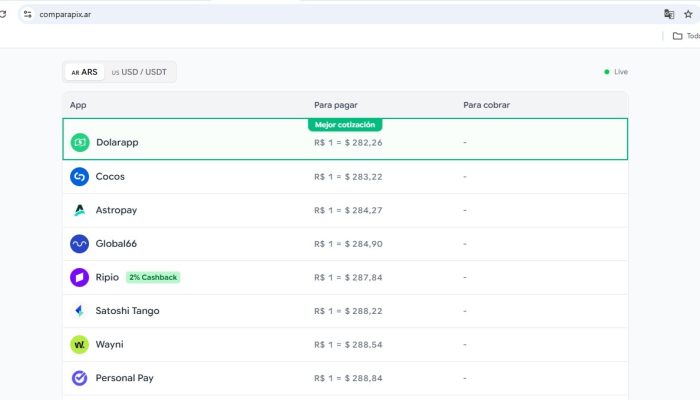The width and height of the screenshot is (700, 400).
Task: Click the Cocos logo icon
Action: (79, 177)
